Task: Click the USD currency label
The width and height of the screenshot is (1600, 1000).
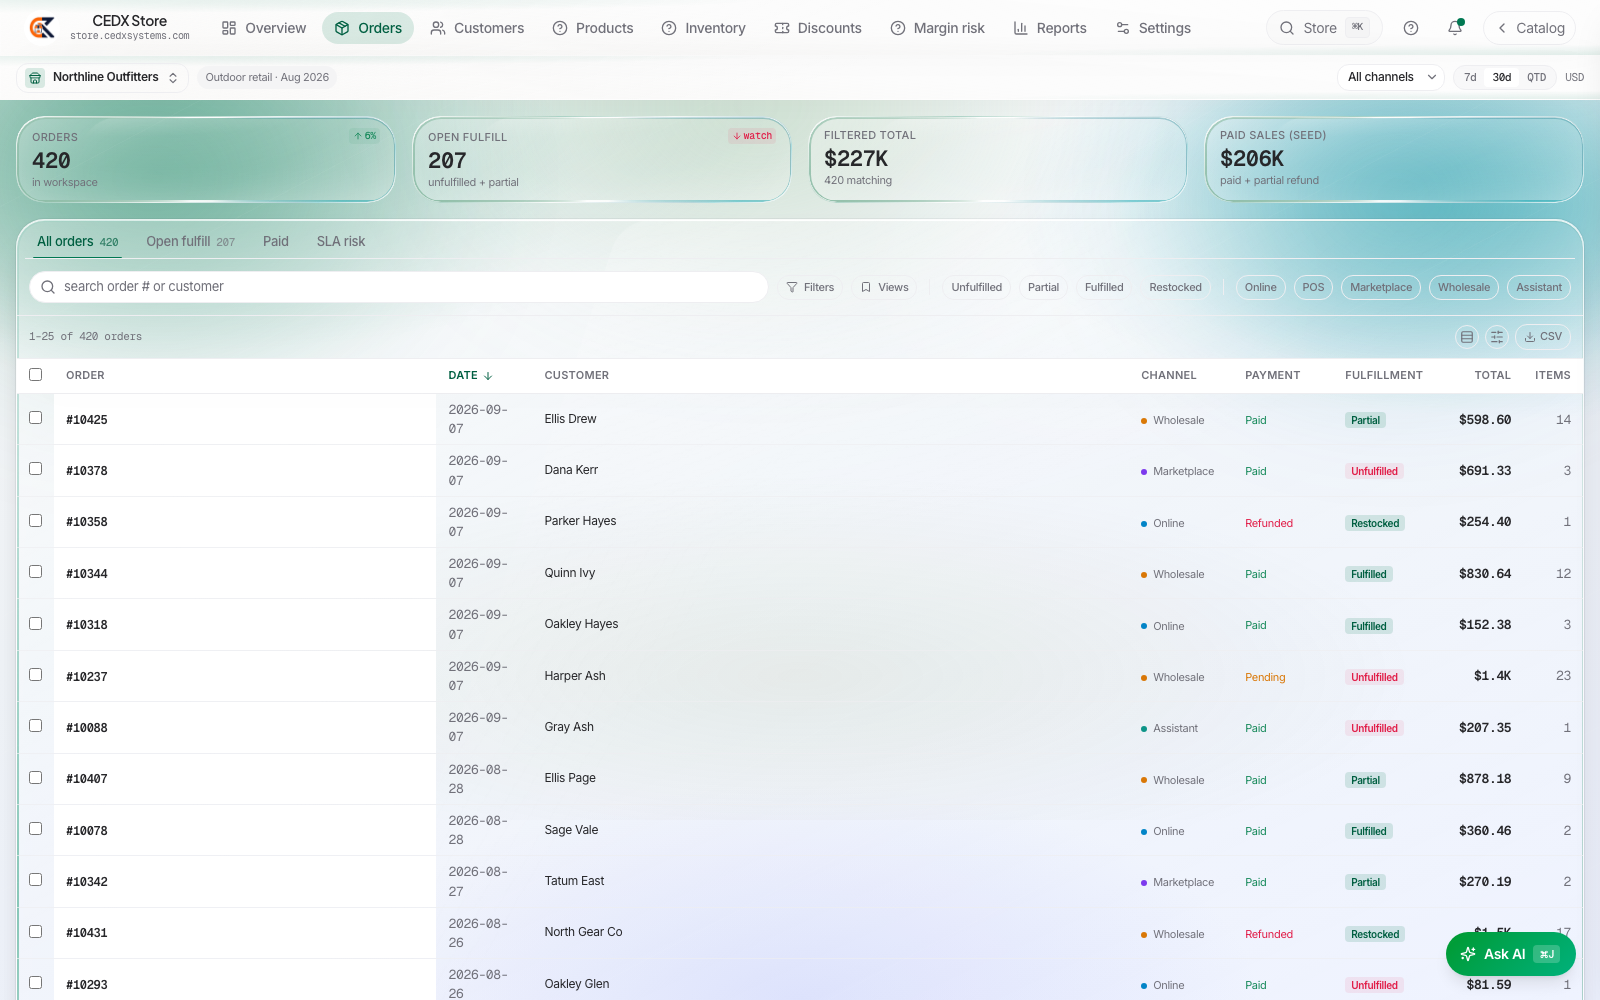Action: pyautogui.click(x=1574, y=77)
